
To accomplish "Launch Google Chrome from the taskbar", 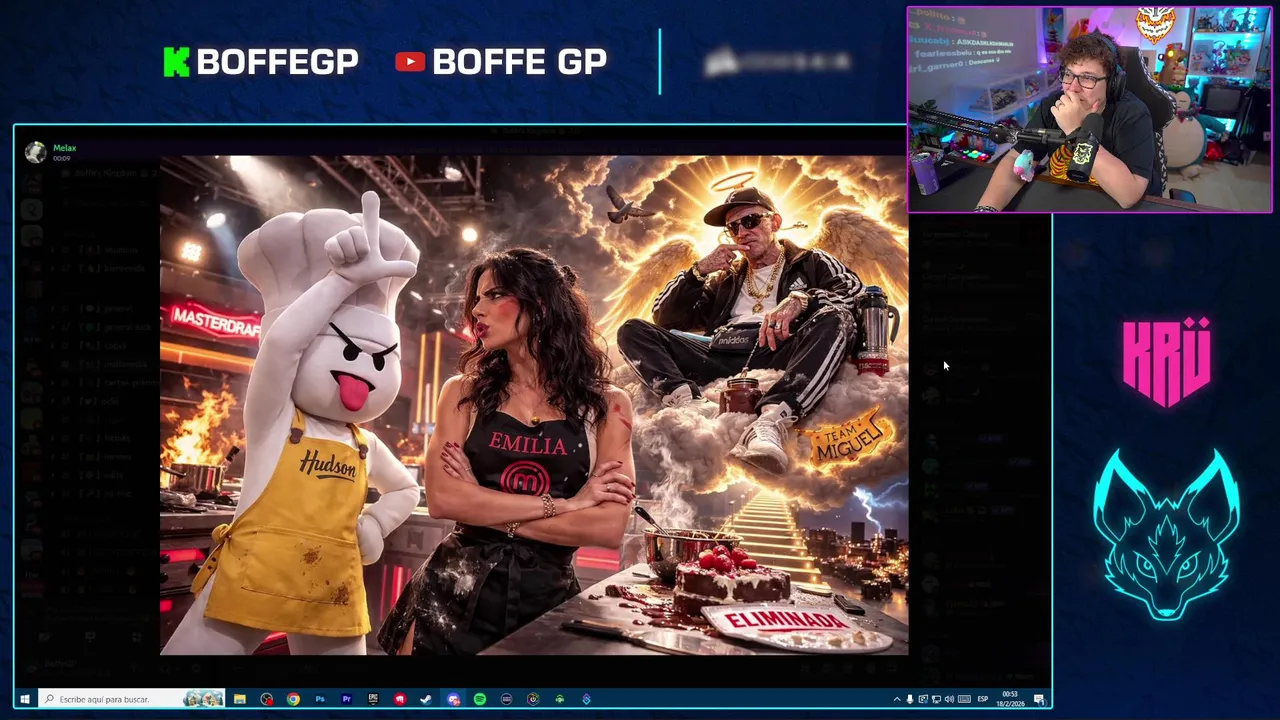I will click(293, 699).
